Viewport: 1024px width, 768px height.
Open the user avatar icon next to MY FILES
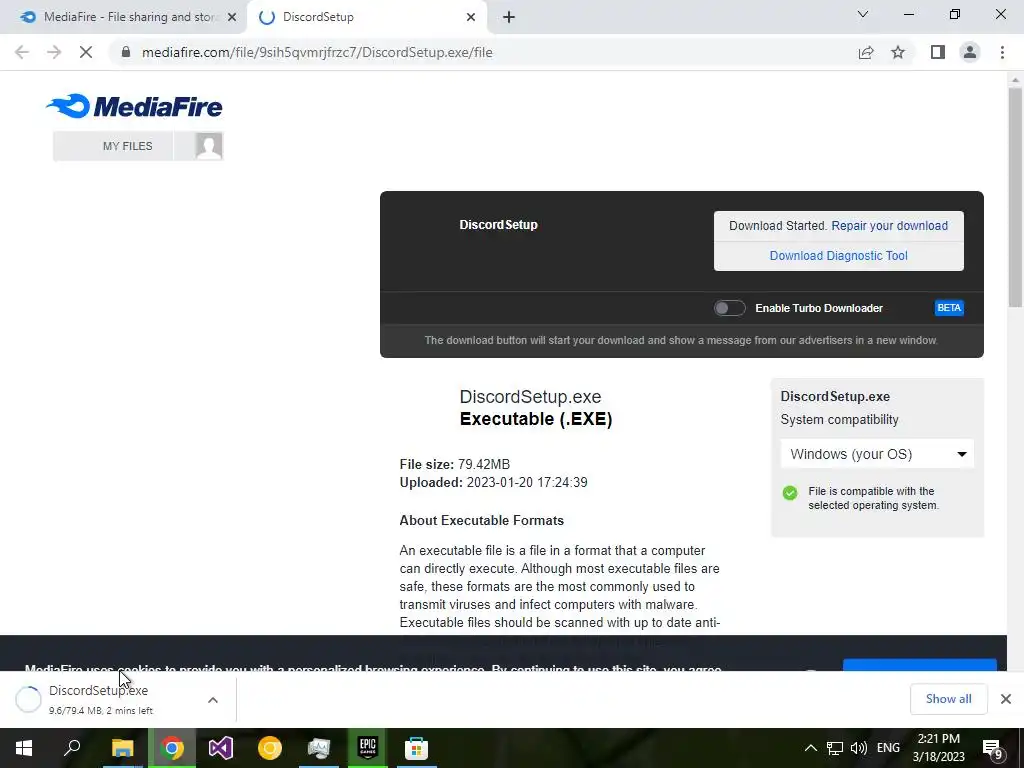pos(209,146)
